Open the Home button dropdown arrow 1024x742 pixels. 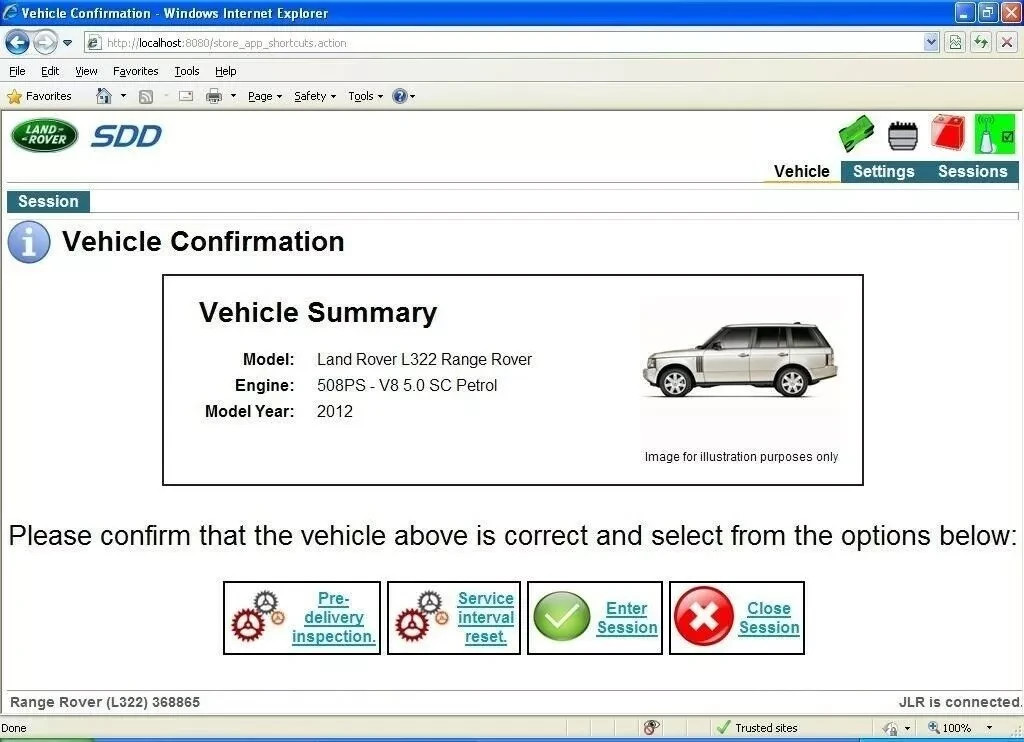[123, 96]
